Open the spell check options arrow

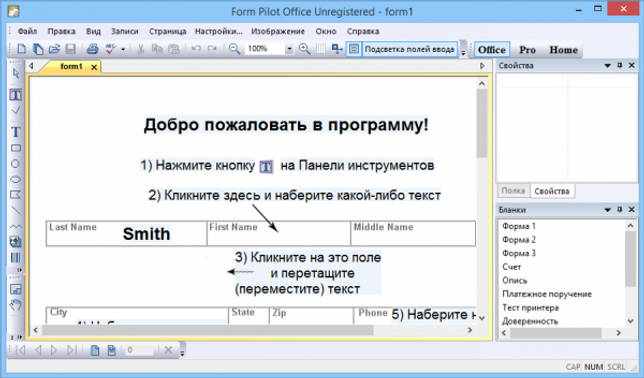pyautogui.click(x=123, y=50)
